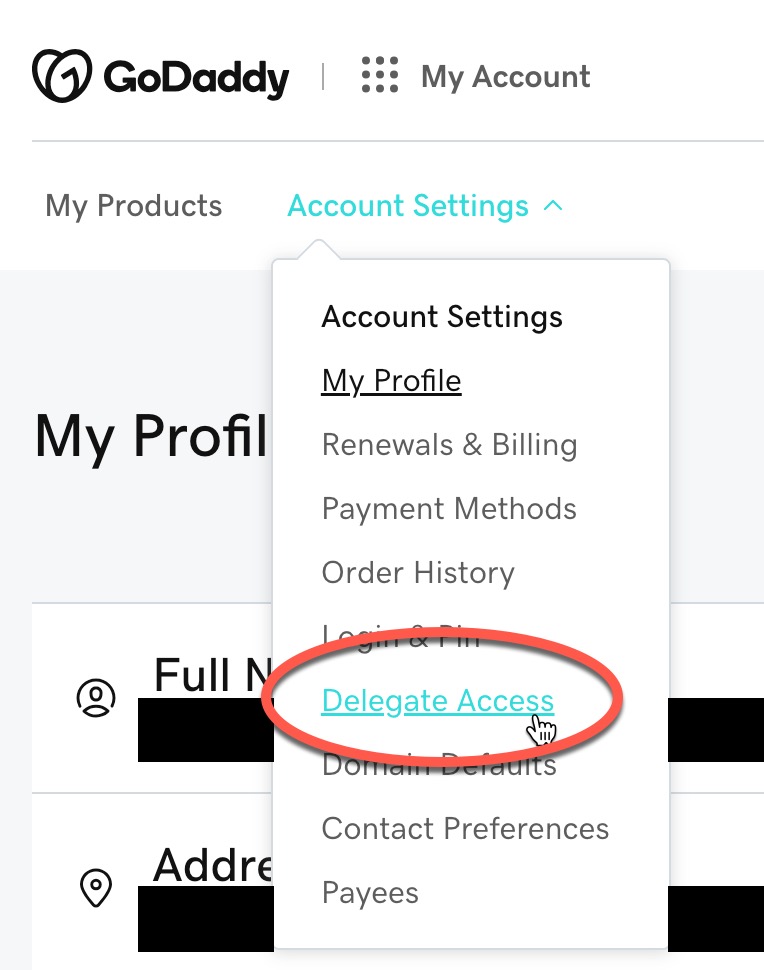Open the Delegate Access link
This screenshot has height=970, width=764.
[437, 701]
